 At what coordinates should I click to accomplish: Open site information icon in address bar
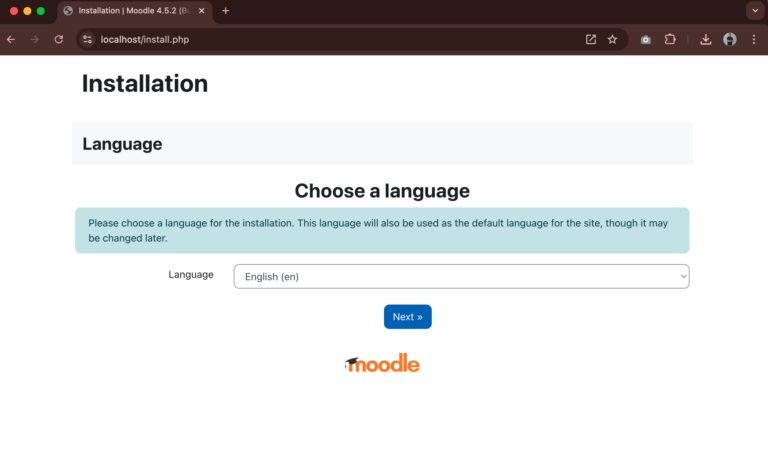coord(88,40)
